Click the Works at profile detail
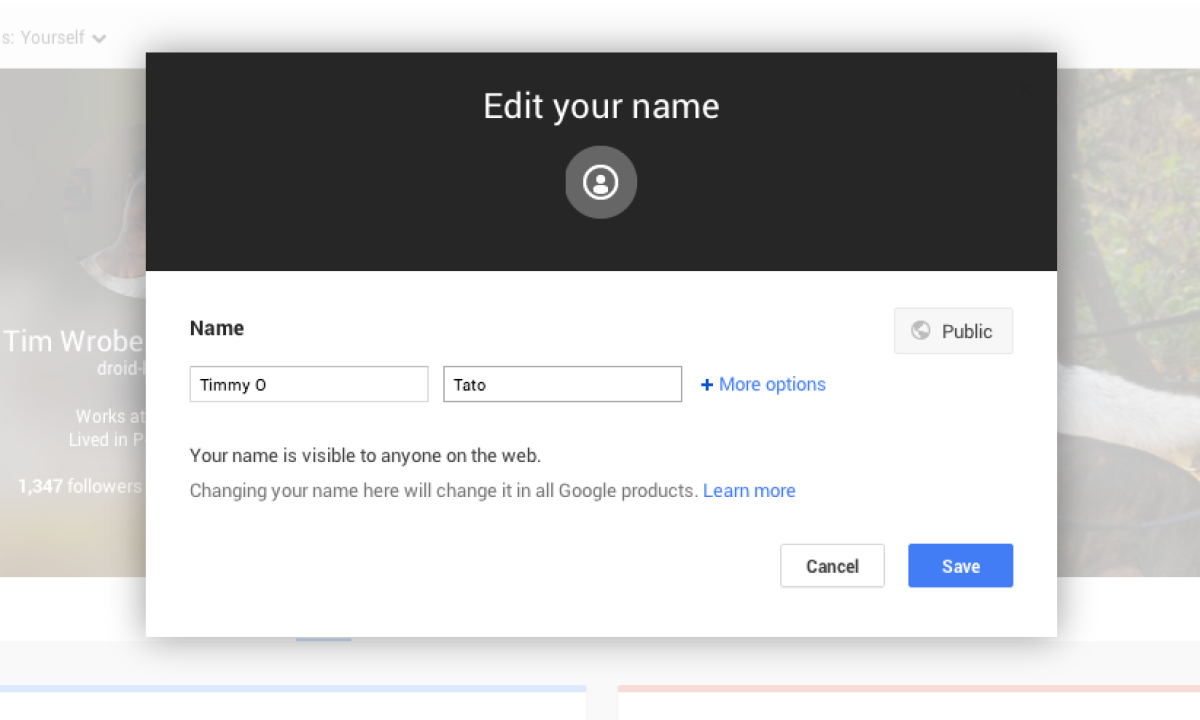 click(x=110, y=416)
